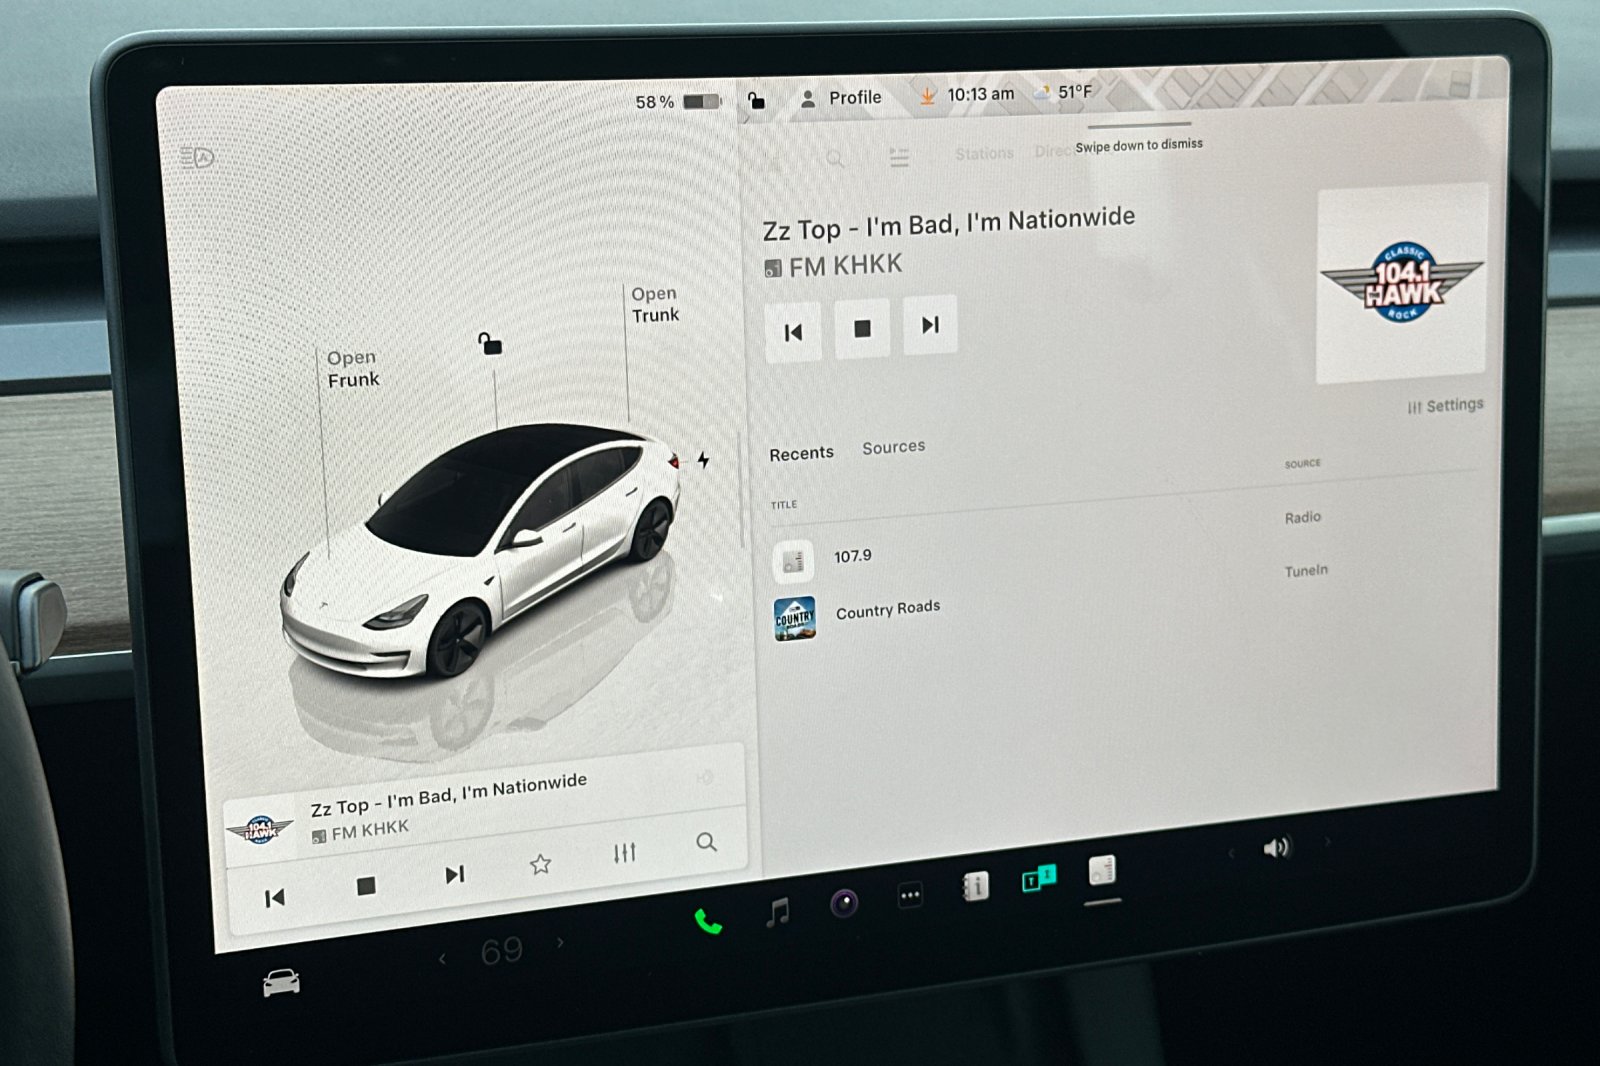Play Country Roads from recents list
The image size is (1600, 1066).
[x=887, y=609]
